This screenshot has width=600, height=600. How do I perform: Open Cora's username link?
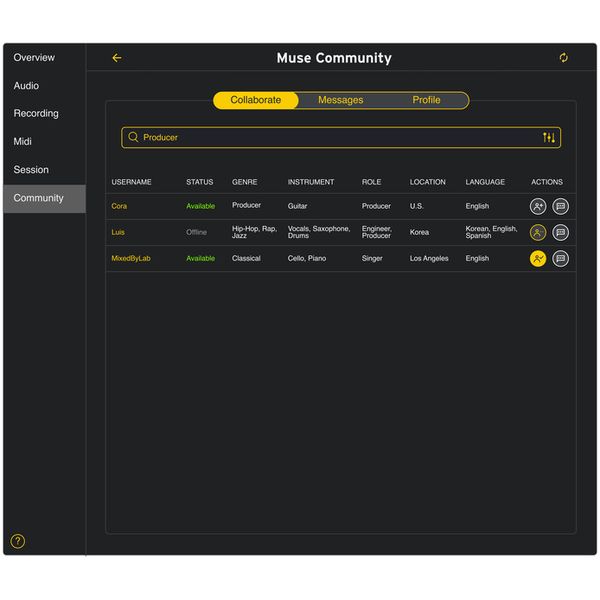[119, 206]
